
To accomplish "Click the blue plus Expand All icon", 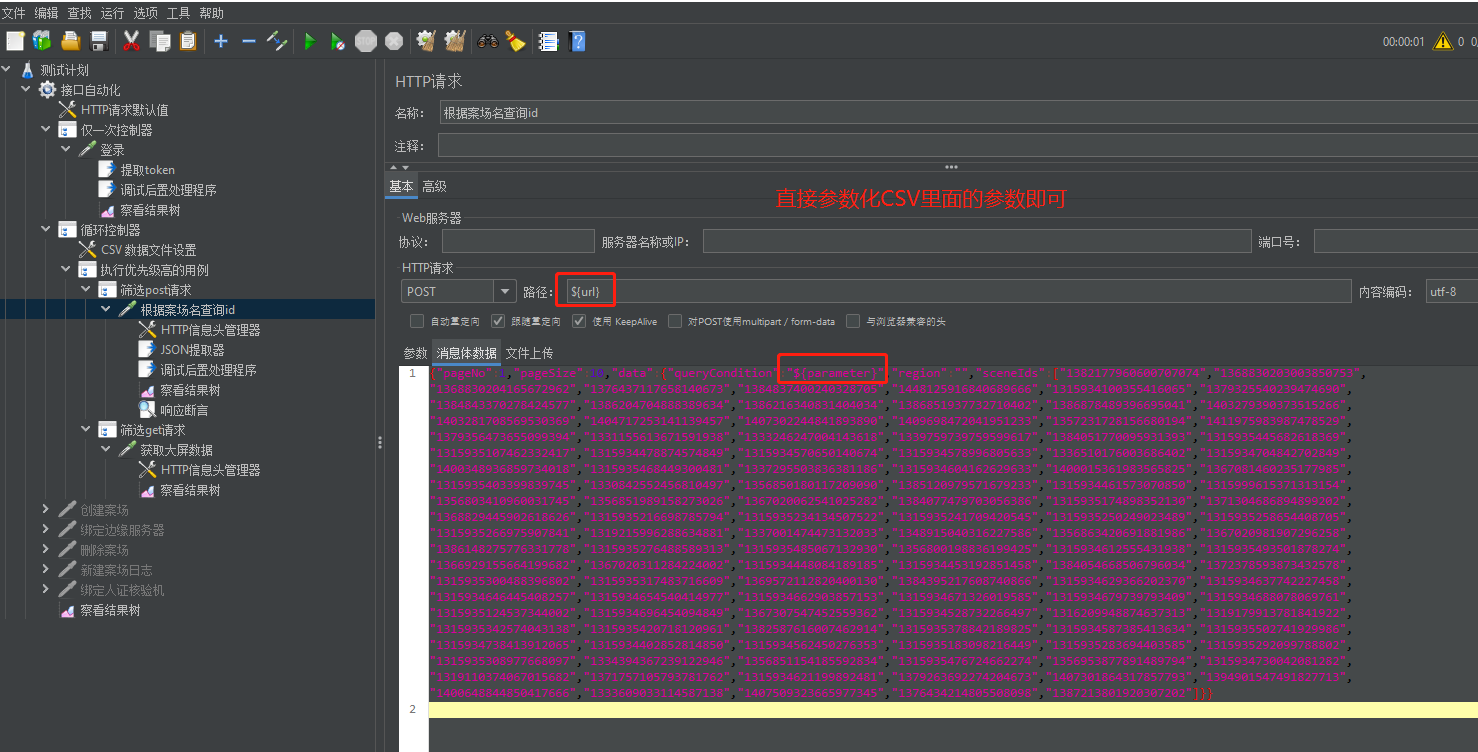I will [221, 41].
